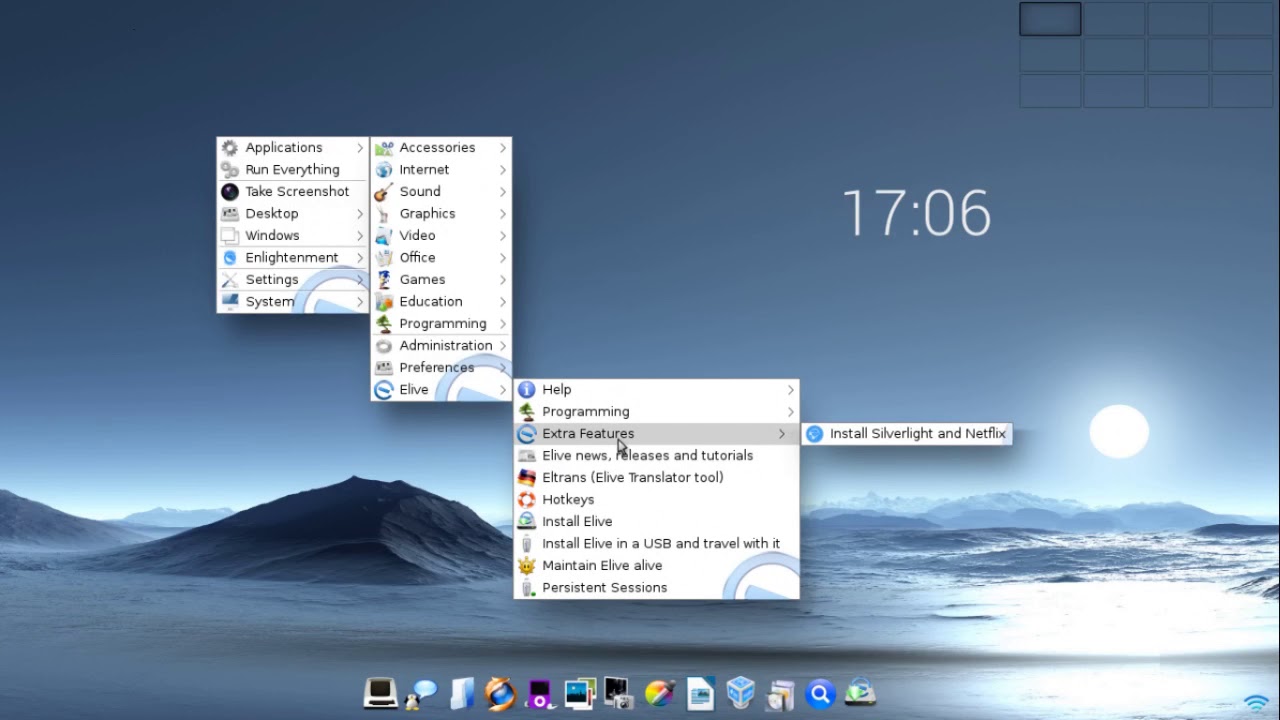The image size is (1280, 720).
Task: Click the info icon beside Help
Action: (526, 389)
